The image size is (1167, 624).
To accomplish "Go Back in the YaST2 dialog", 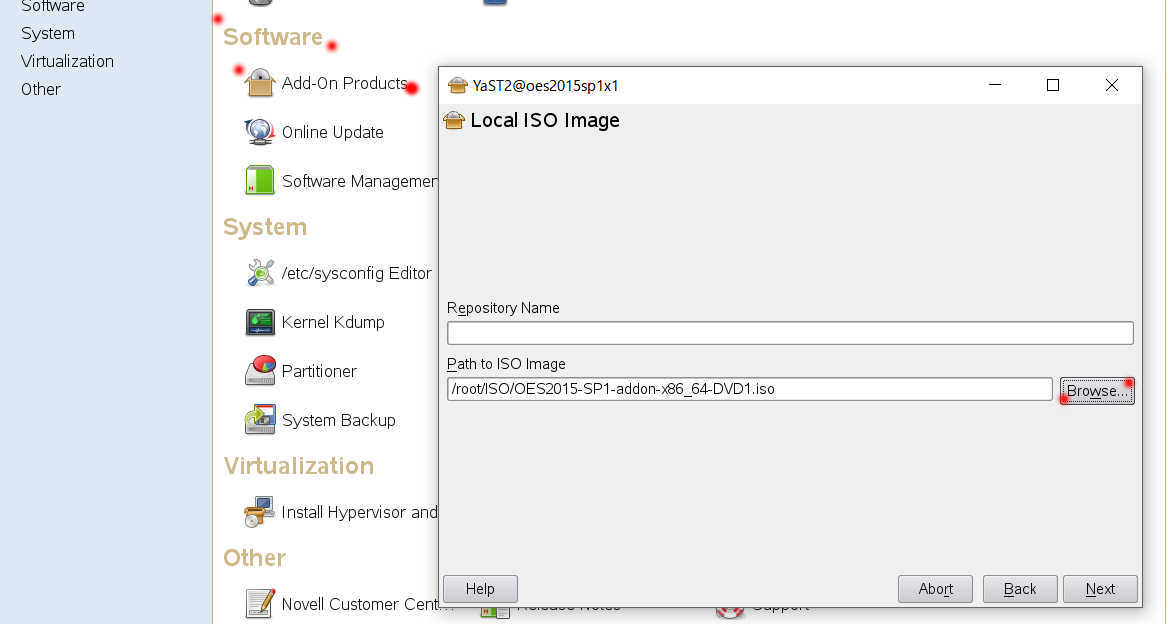I will tap(1020, 589).
